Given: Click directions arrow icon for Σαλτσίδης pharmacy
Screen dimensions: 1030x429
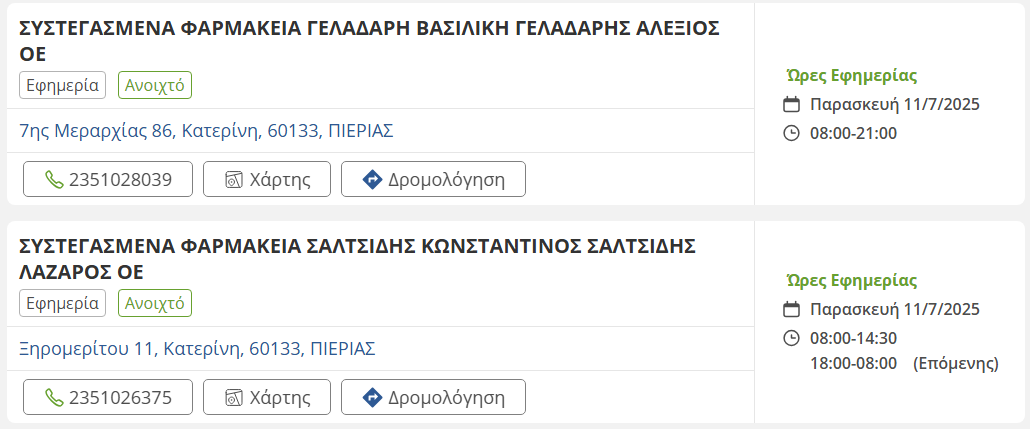Looking at the screenshot, I should (x=372, y=398).
